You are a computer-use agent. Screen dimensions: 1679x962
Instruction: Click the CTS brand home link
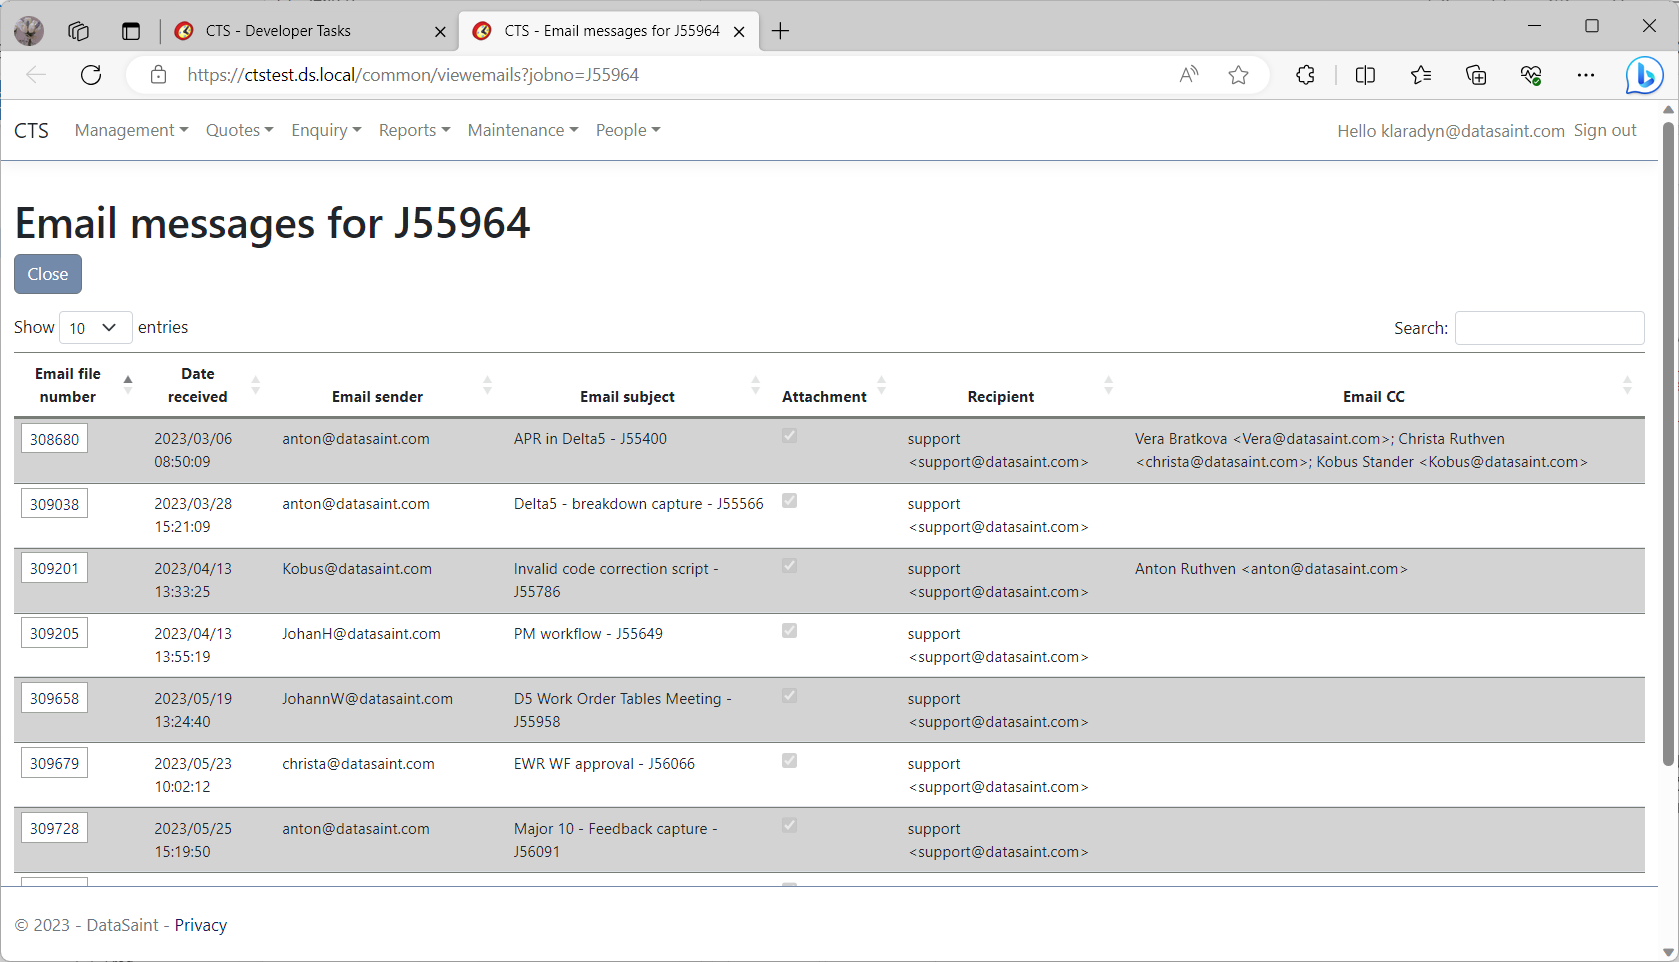click(31, 131)
